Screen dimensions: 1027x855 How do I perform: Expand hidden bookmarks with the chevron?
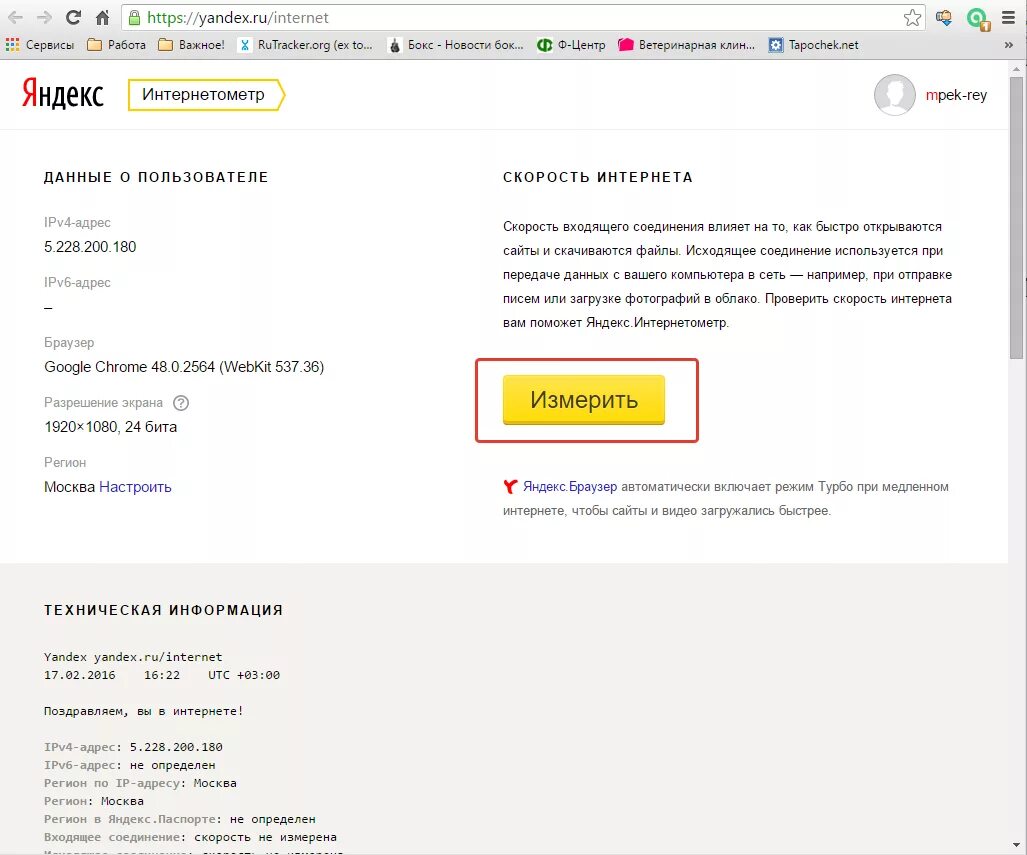[x=1009, y=45]
